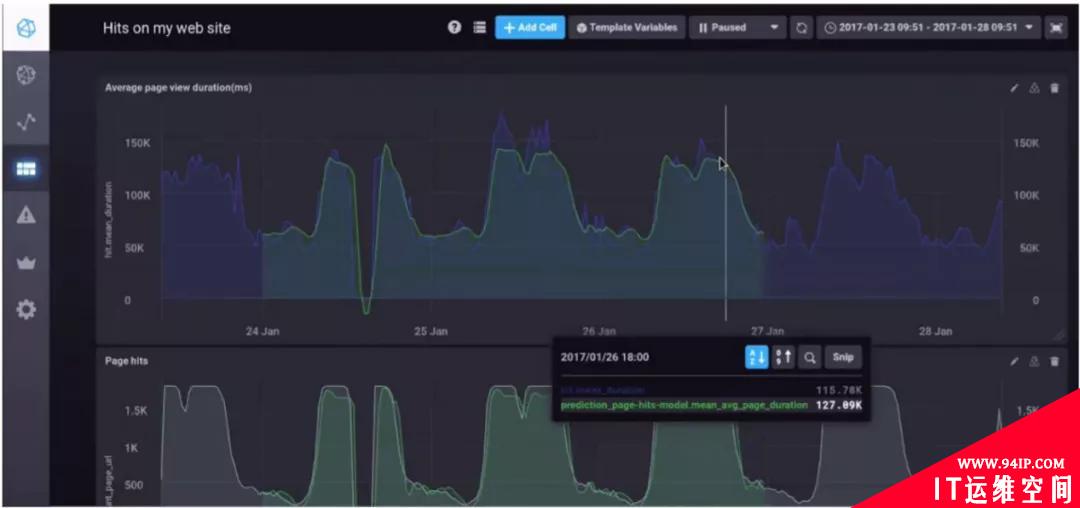
Task: Open the Configuration gear icon
Action: pyautogui.click(x=25, y=310)
